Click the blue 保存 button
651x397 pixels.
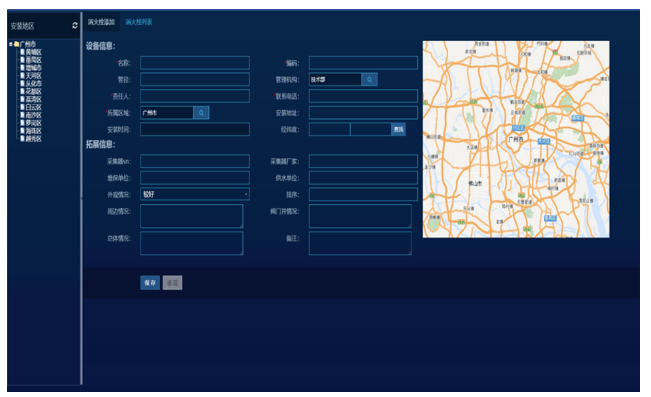[150, 283]
